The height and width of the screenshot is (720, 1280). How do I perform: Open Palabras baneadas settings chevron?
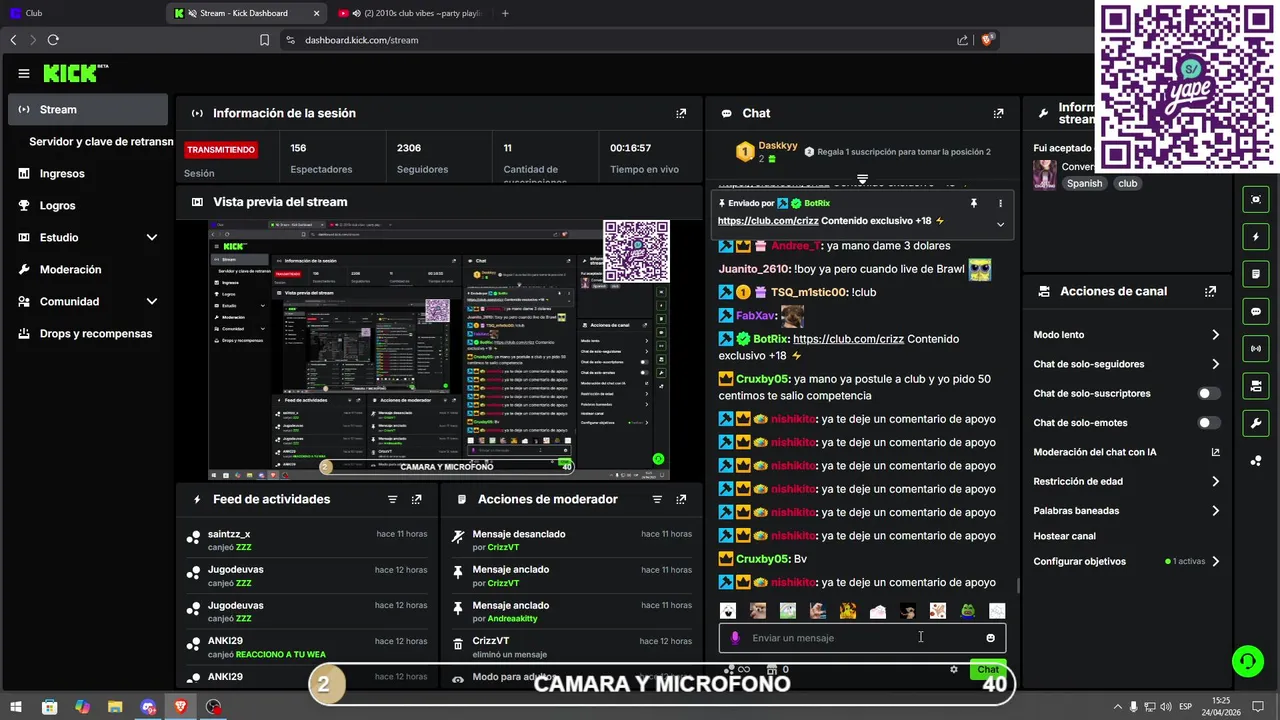pyautogui.click(x=1215, y=511)
